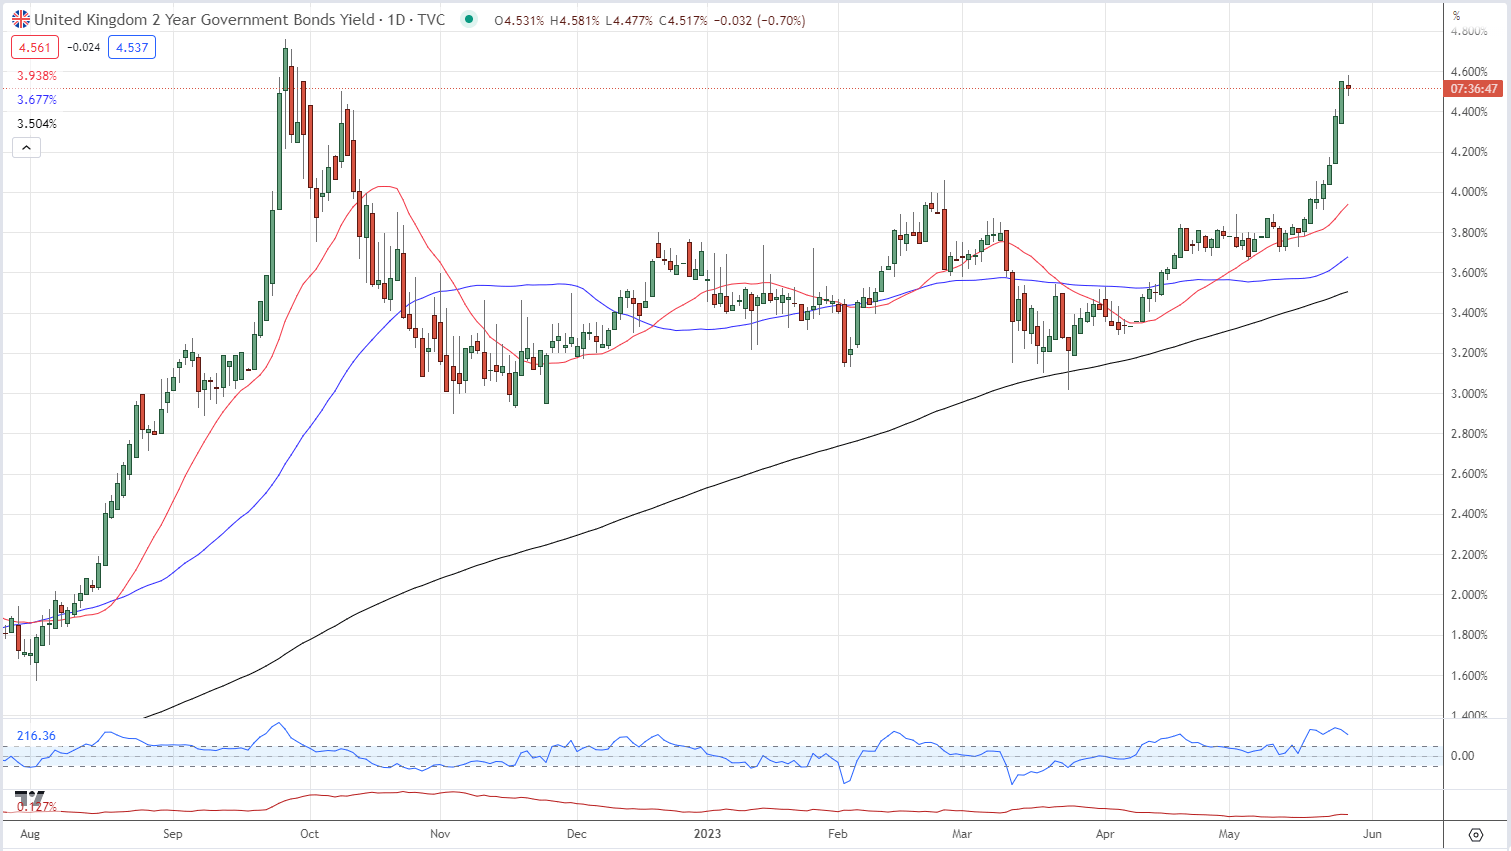This screenshot has height=851, width=1511.
Task: Click the O4.531% open value in header
Action: click(x=519, y=20)
